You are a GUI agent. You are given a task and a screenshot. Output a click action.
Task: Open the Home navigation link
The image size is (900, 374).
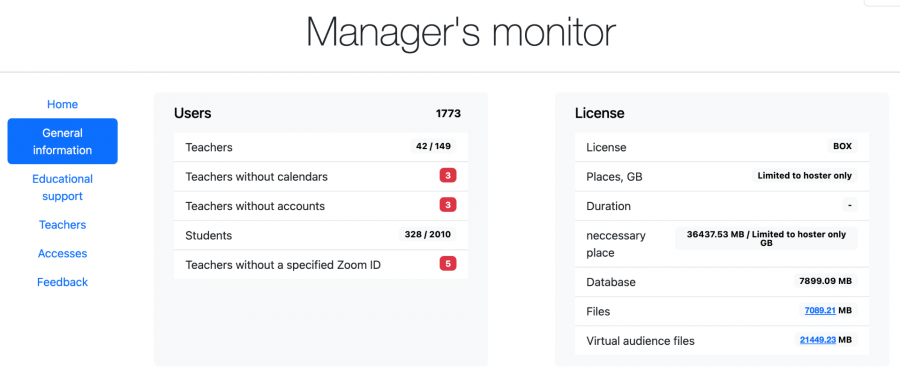tap(63, 104)
